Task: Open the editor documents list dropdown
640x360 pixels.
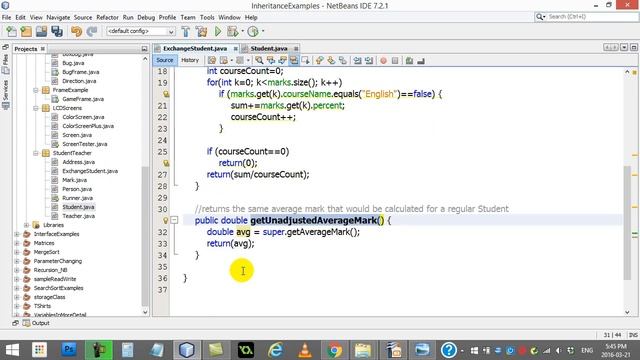Action: 624,48
